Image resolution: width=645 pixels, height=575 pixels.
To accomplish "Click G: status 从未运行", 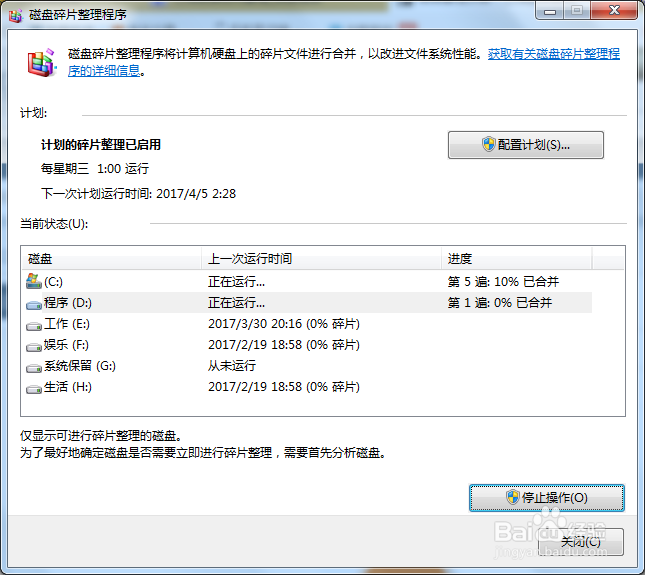I will [232, 366].
